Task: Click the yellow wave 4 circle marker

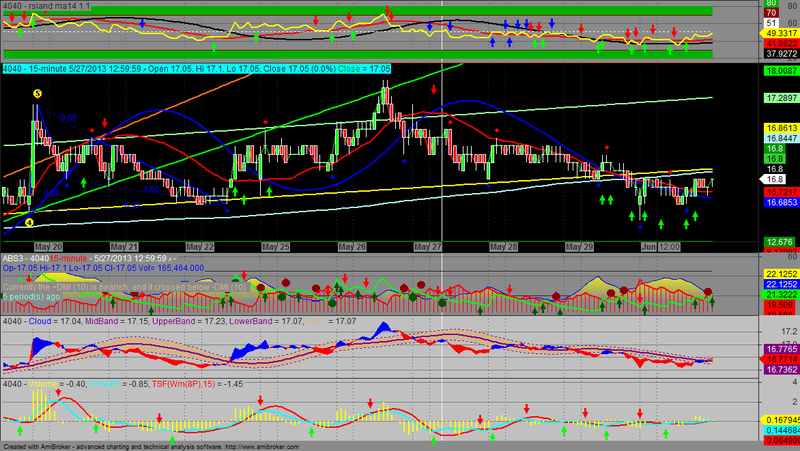Action: coord(29,222)
